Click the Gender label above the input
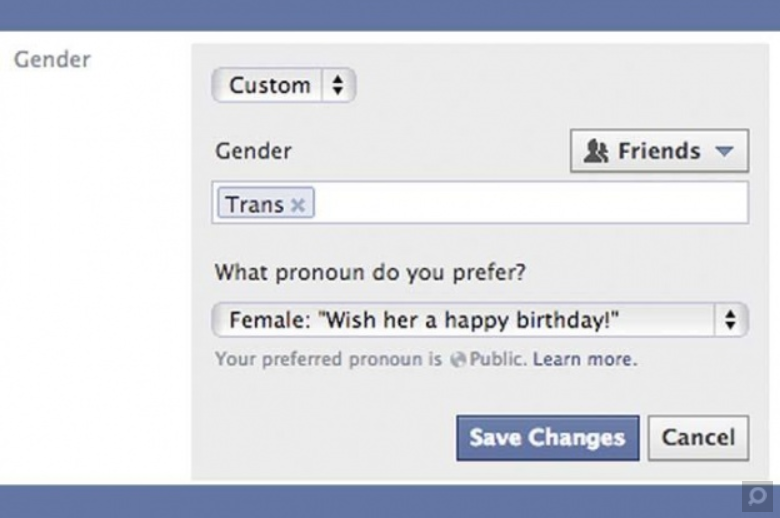The height and width of the screenshot is (518, 780). point(254,152)
